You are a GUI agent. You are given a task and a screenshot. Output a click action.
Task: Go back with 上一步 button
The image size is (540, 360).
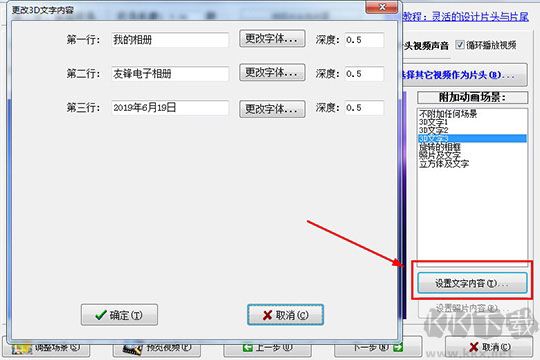coord(268,348)
